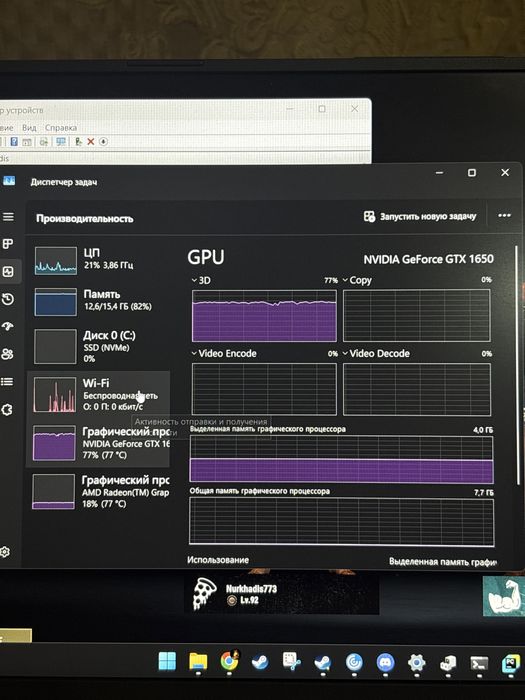The height and width of the screenshot is (700, 525).
Task: Select Performance page icon in sidebar
Action: (x=8, y=271)
